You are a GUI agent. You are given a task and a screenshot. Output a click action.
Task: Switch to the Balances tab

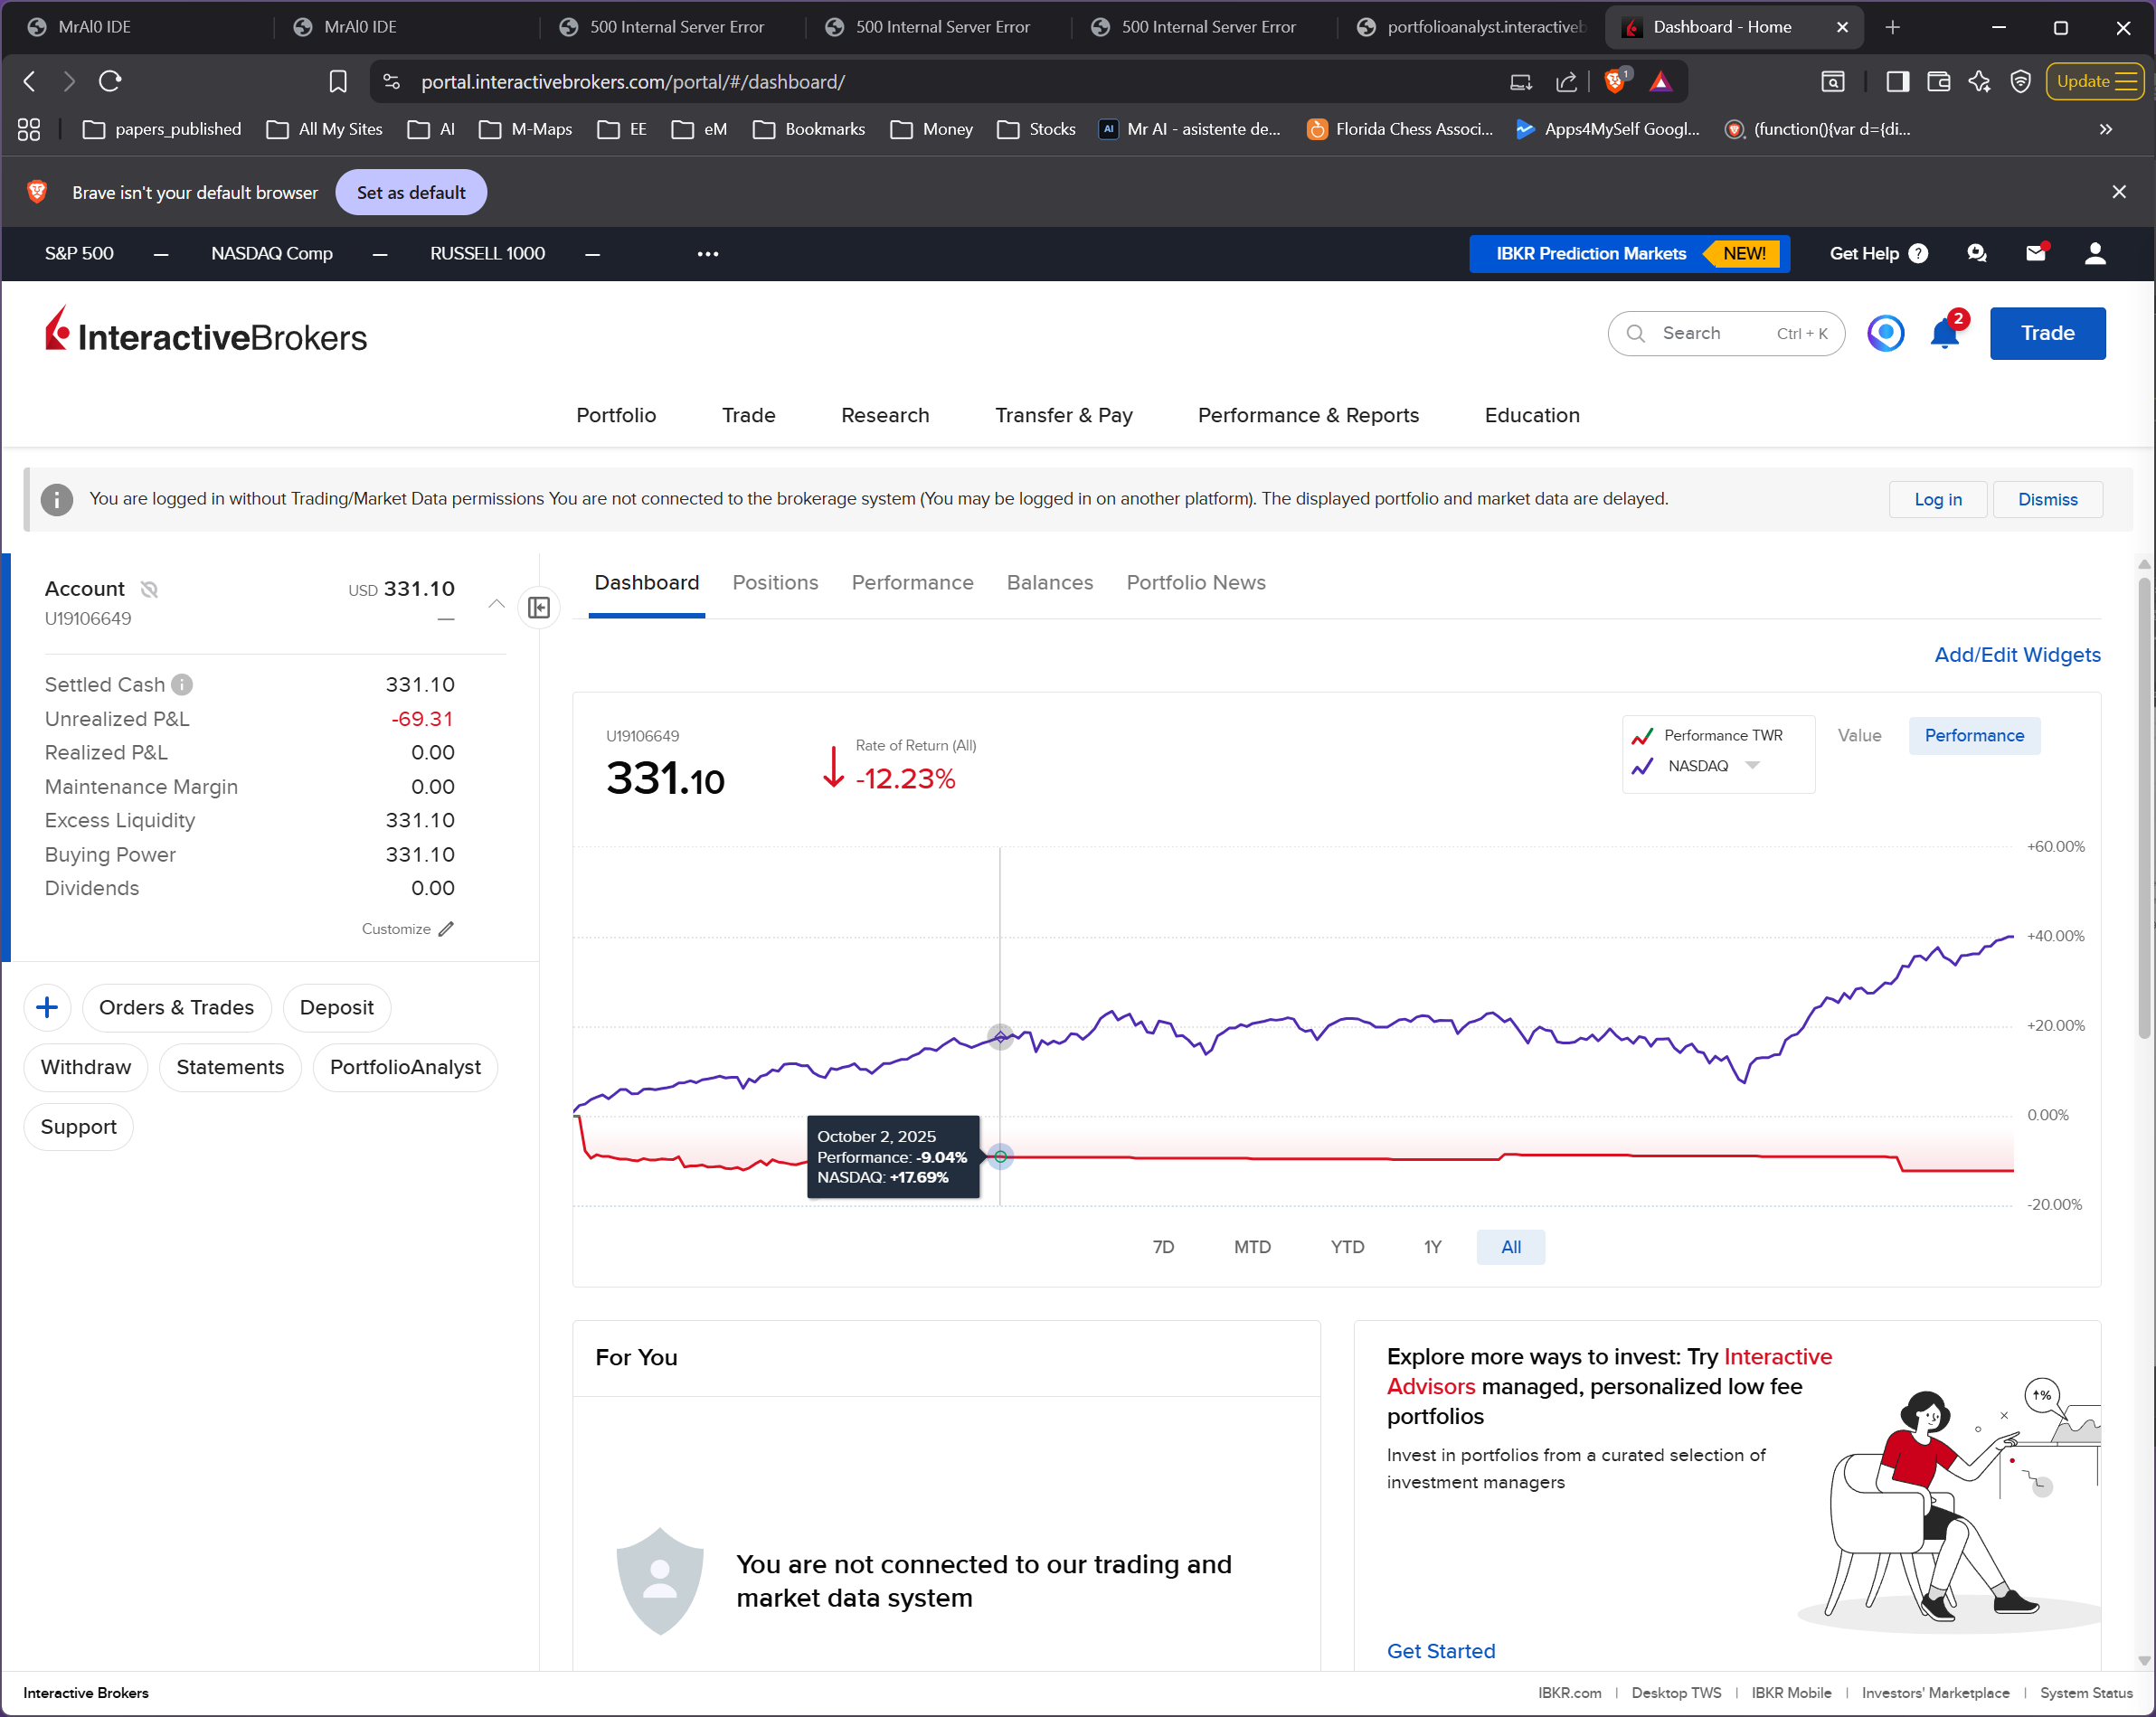pos(1050,582)
